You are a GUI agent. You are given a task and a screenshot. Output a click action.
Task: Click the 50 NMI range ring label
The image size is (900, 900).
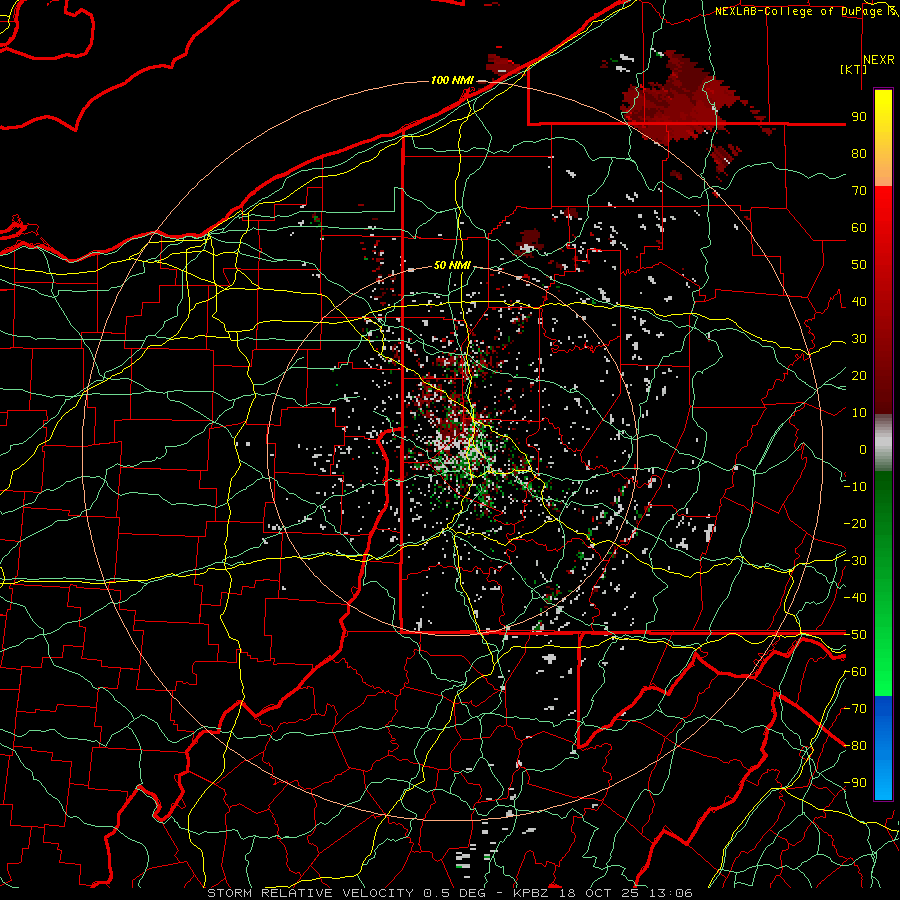click(452, 265)
